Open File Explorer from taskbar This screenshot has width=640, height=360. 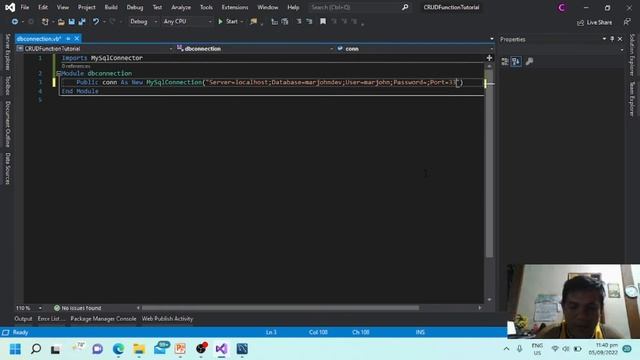pyautogui.click(x=139, y=349)
